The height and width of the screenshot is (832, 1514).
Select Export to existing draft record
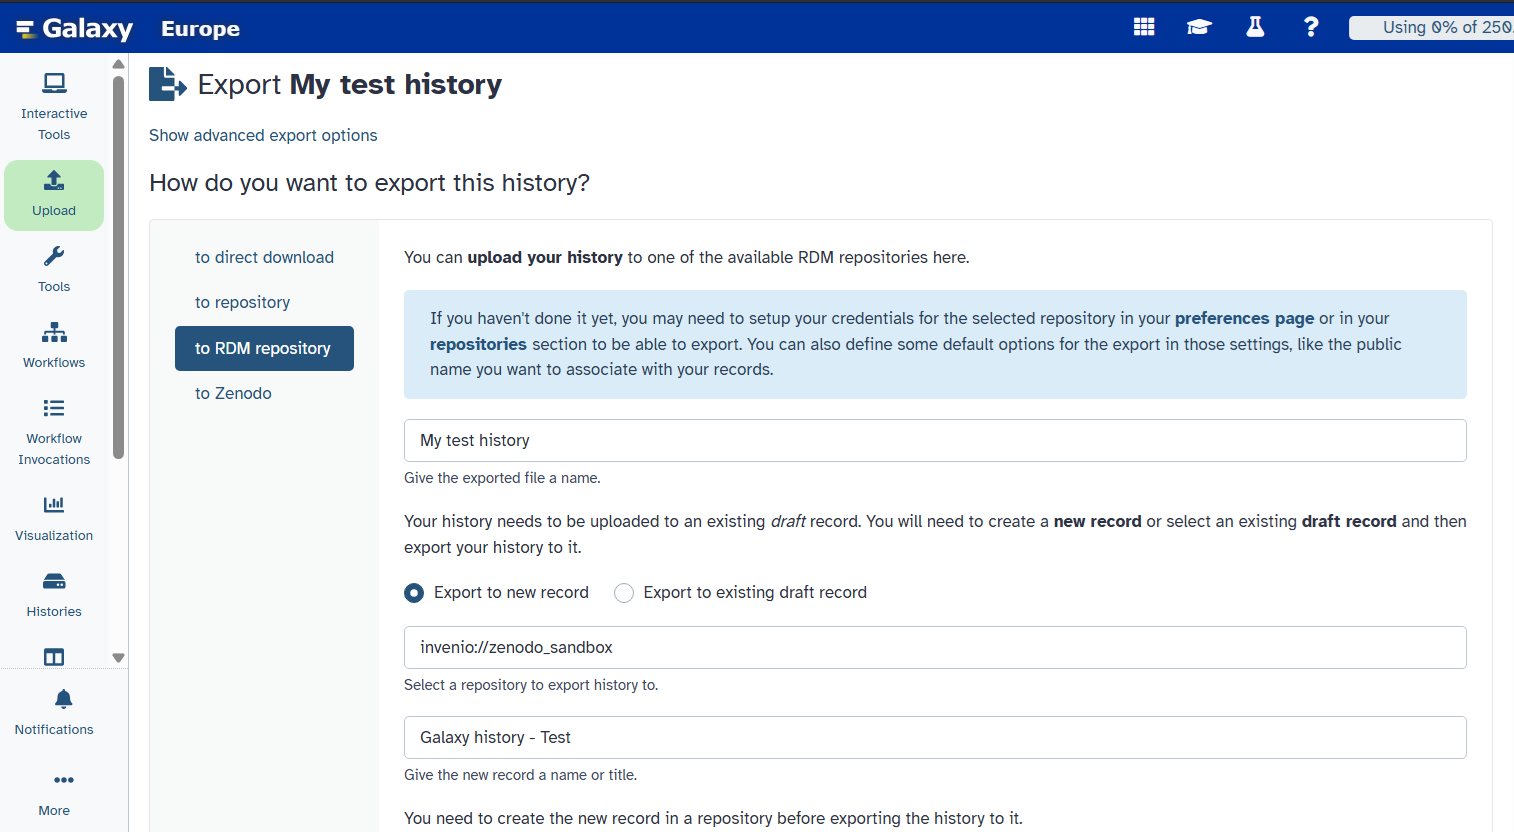624,592
